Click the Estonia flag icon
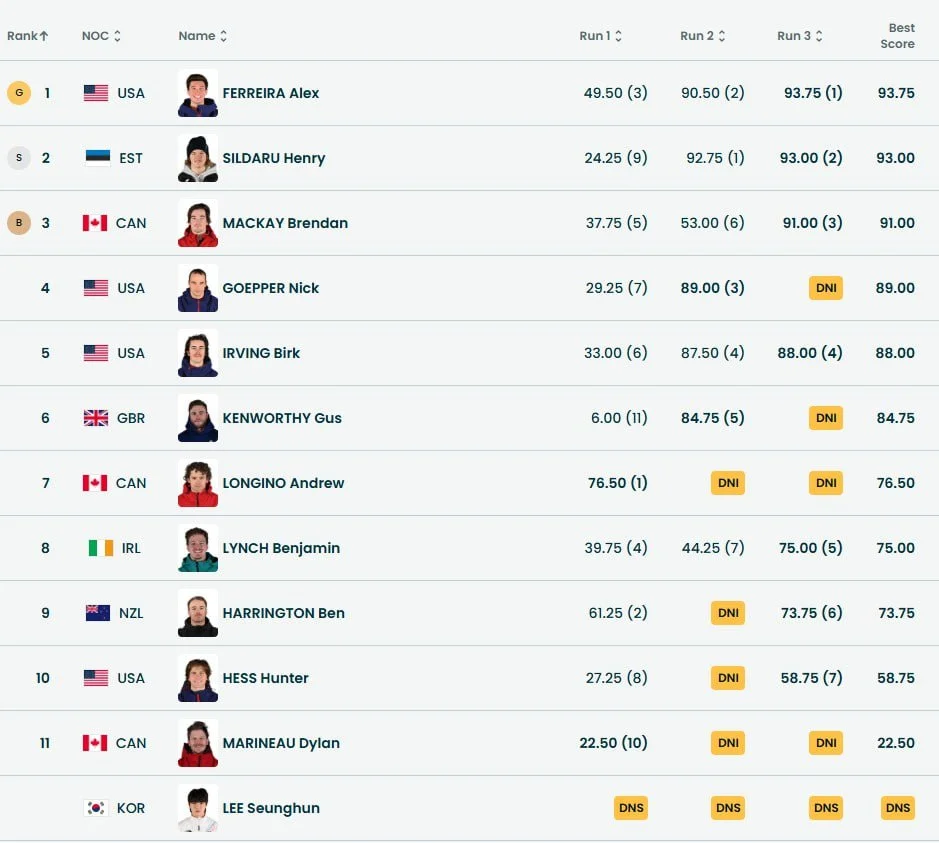This screenshot has width=939, height=843. (97, 158)
